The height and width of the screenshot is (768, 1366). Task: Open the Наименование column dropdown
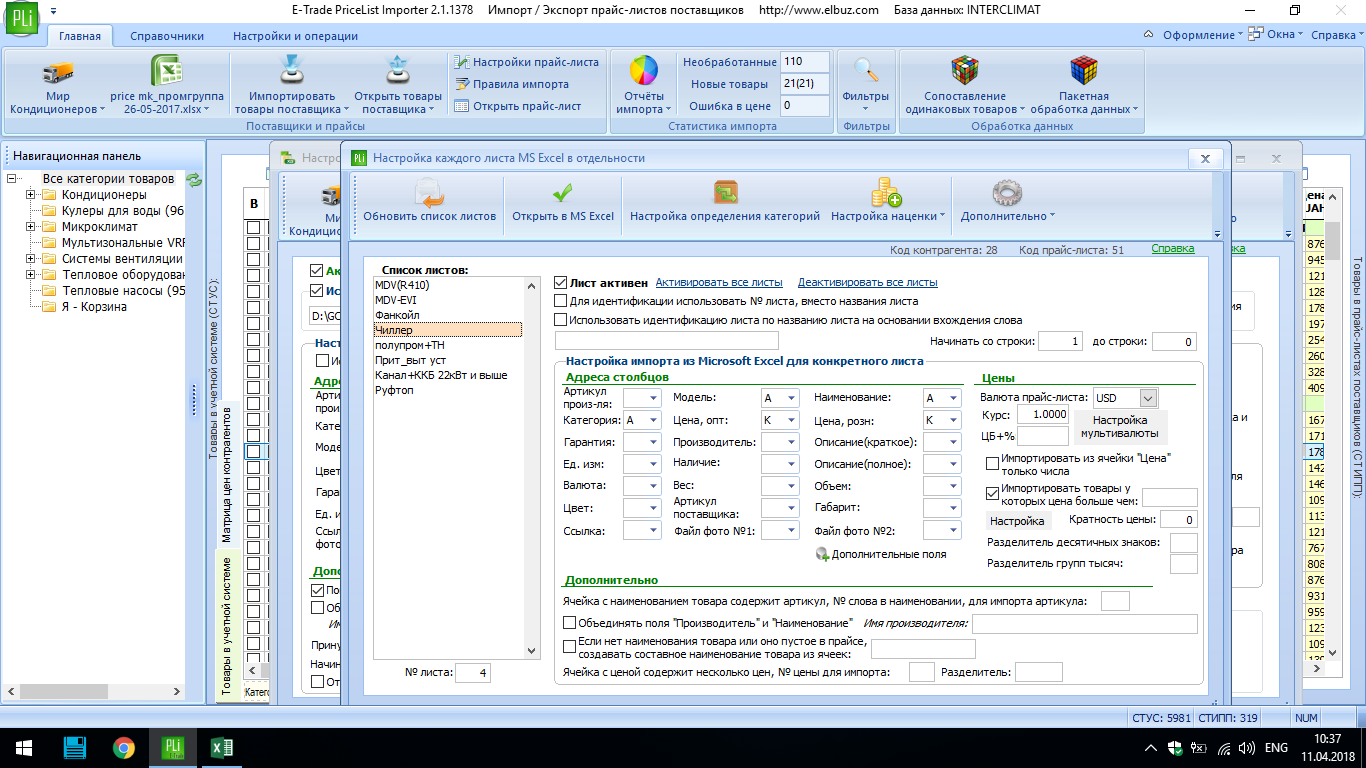(952, 398)
